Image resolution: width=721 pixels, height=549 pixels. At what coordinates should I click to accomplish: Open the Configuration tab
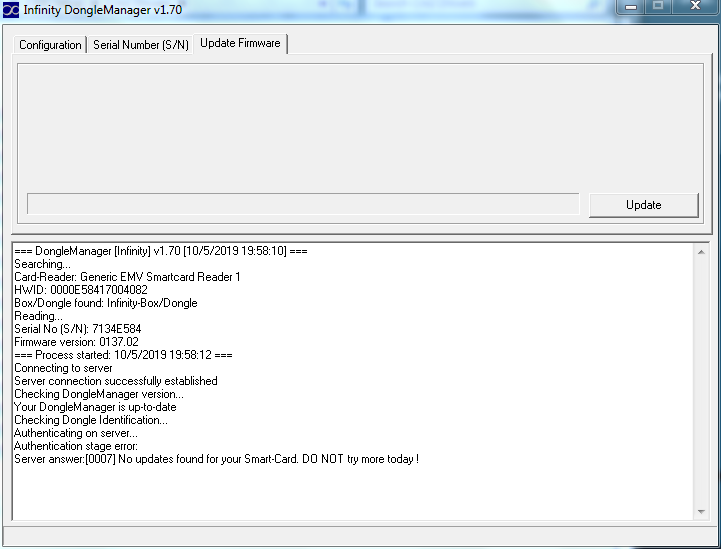pyautogui.click(x=50, y=45)
